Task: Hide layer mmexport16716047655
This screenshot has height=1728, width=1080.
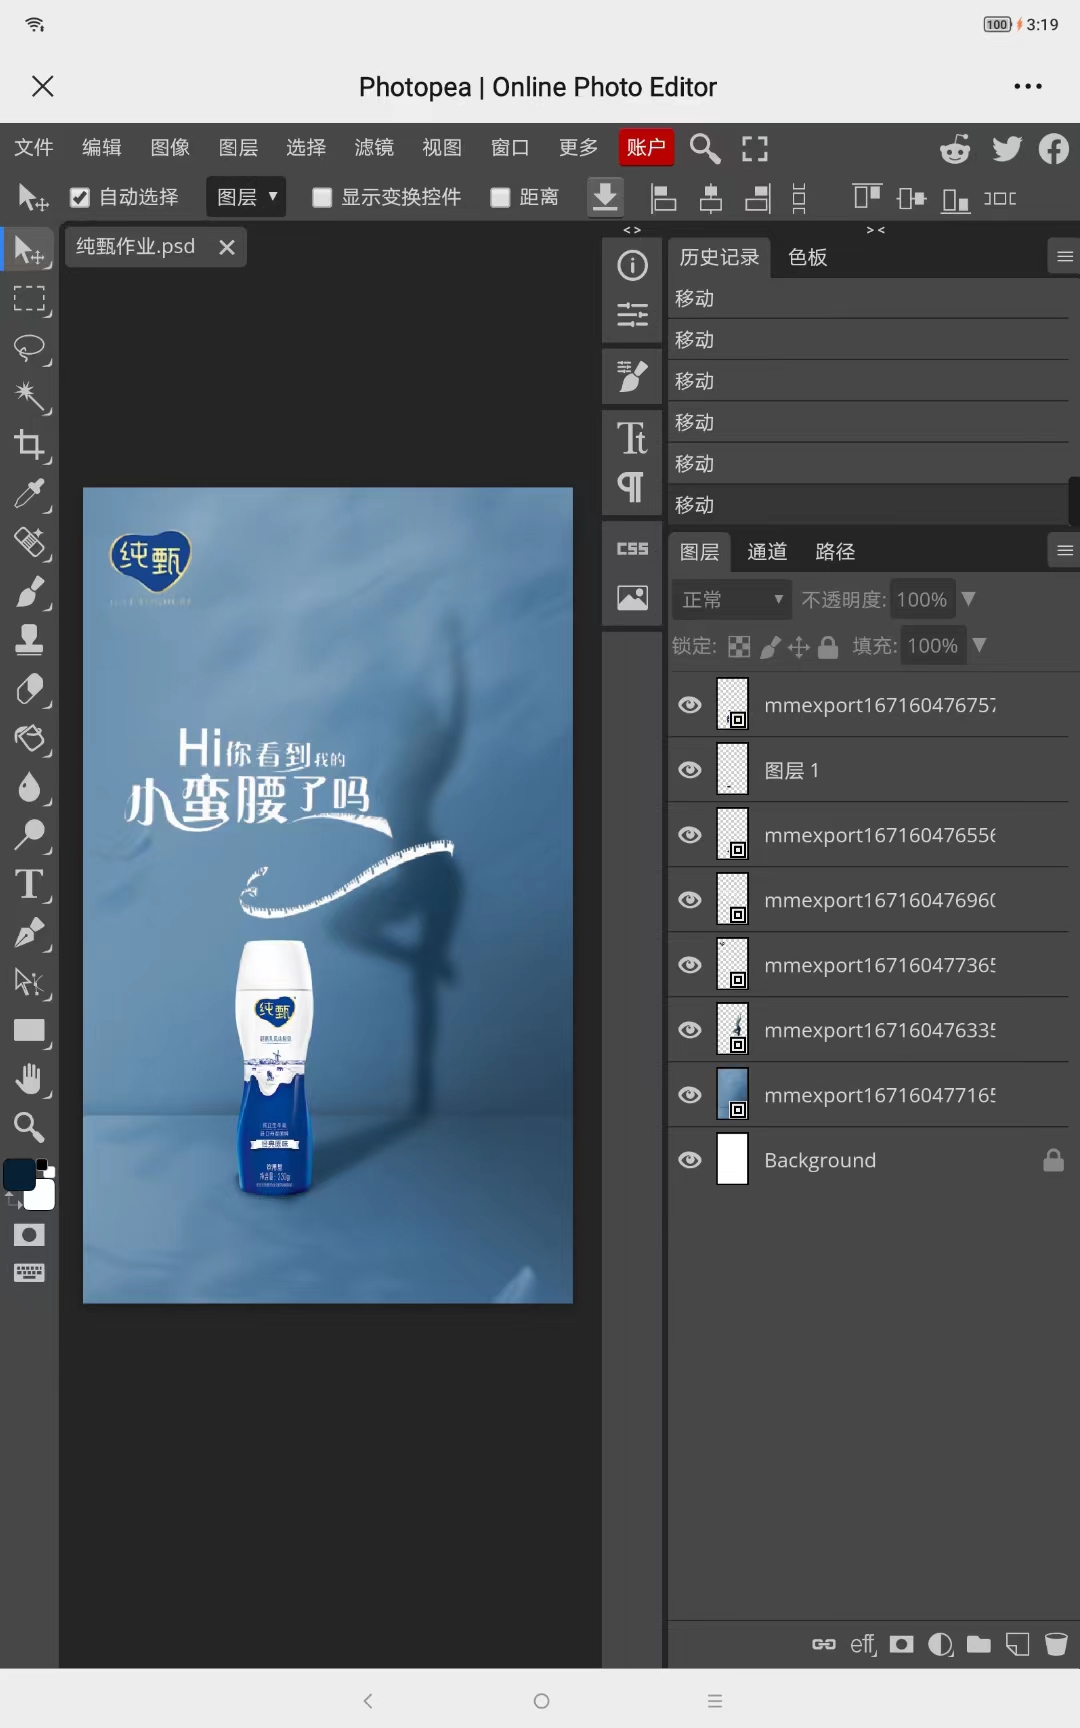Action: (690, 835)
